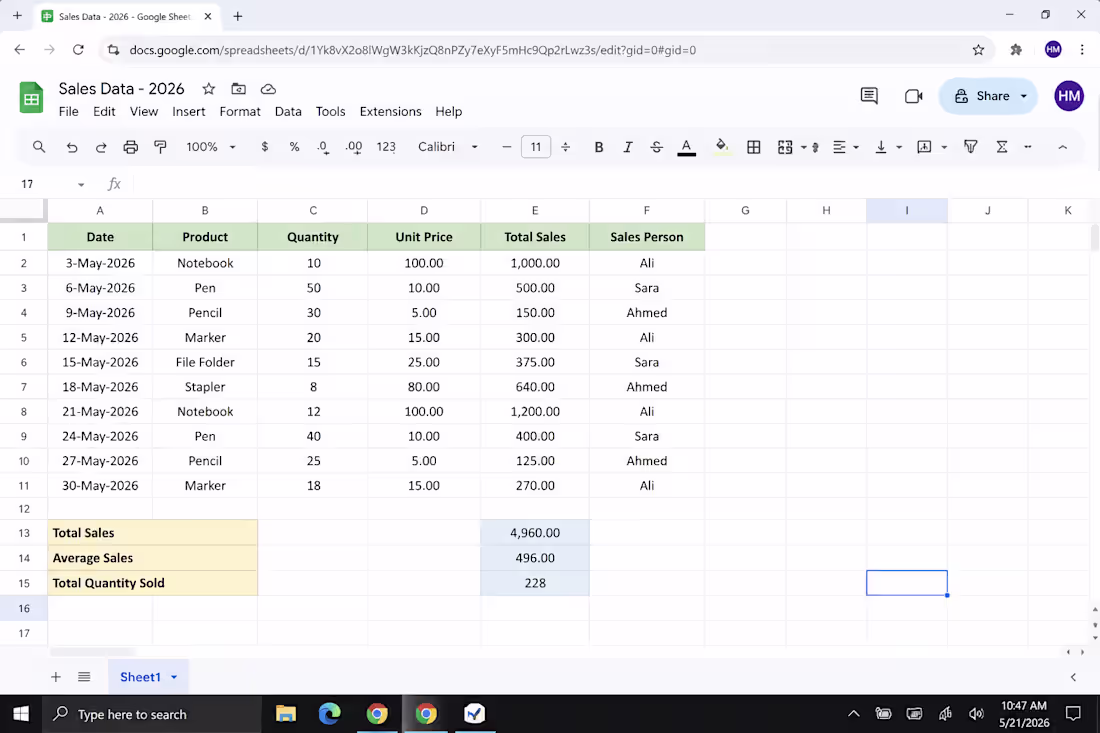Screen dimensions: 1100x733
Task: Move document using the folder icon
Action: (239, 89)
